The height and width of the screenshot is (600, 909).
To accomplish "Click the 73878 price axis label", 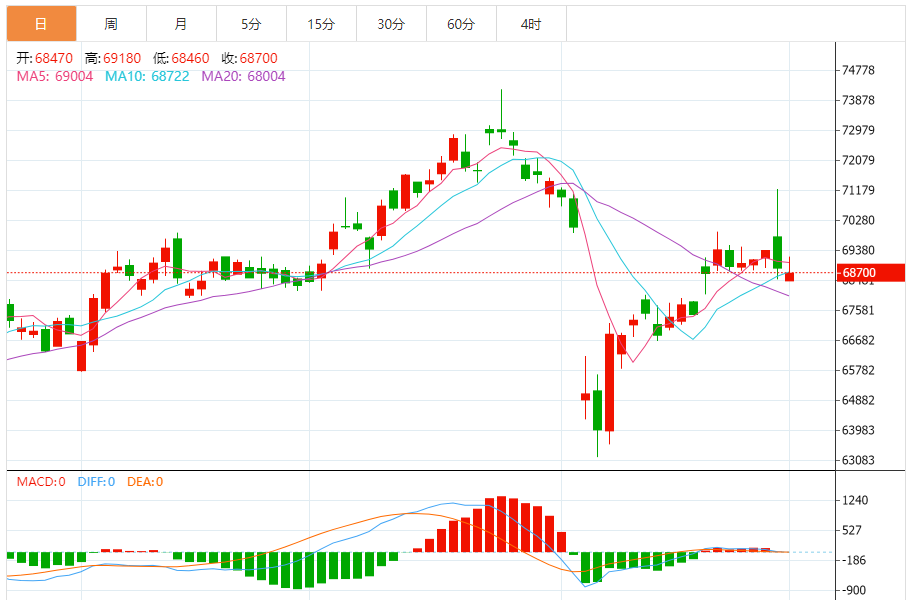I will point(858,100).
